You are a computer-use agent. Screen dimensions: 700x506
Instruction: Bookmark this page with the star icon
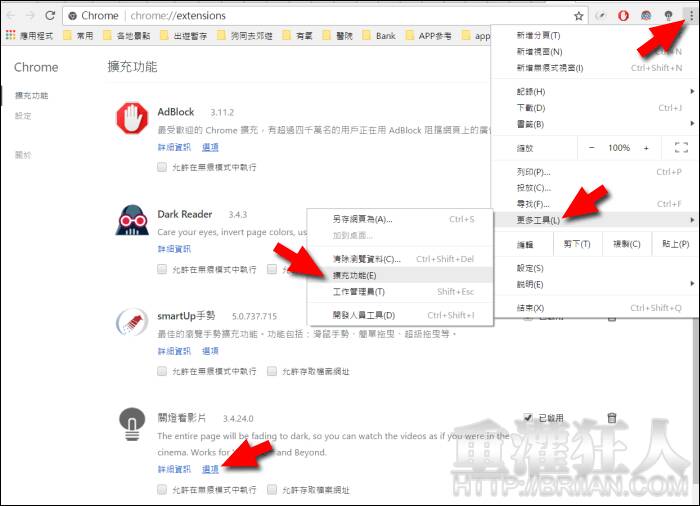(x=579, y=16)
